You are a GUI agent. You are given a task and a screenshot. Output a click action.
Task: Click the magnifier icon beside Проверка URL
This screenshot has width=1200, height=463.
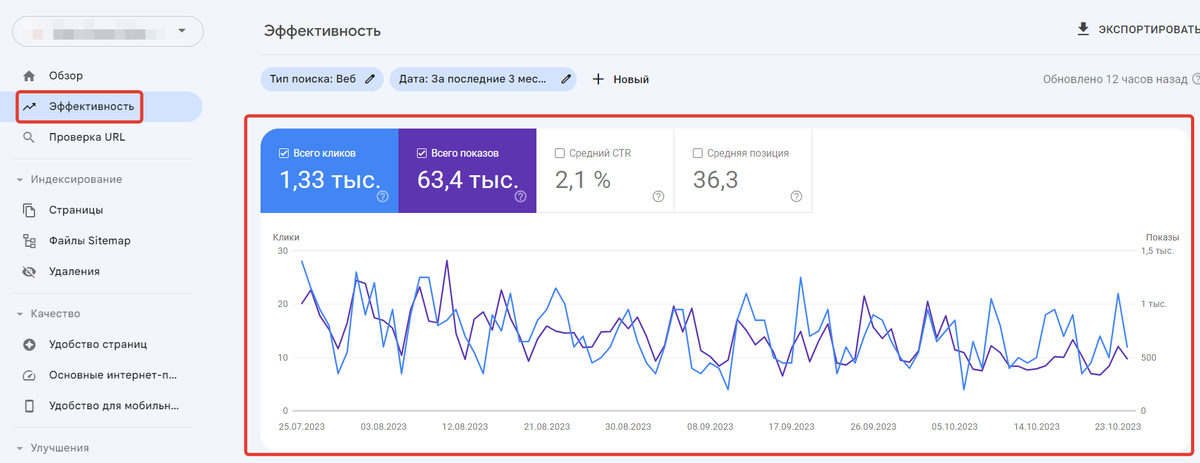(x=29, y=137)
